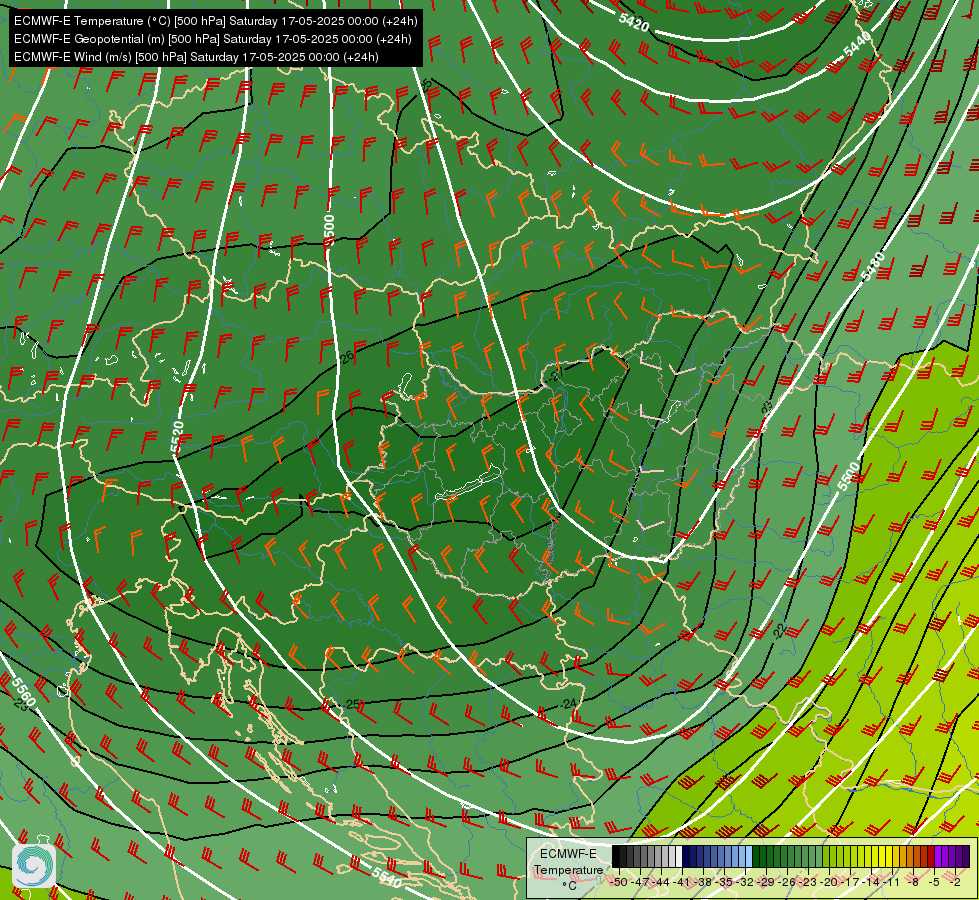
Task: Select the ECMWF-E Geopotential 500 hPa title line
Action: click(212, 39)
